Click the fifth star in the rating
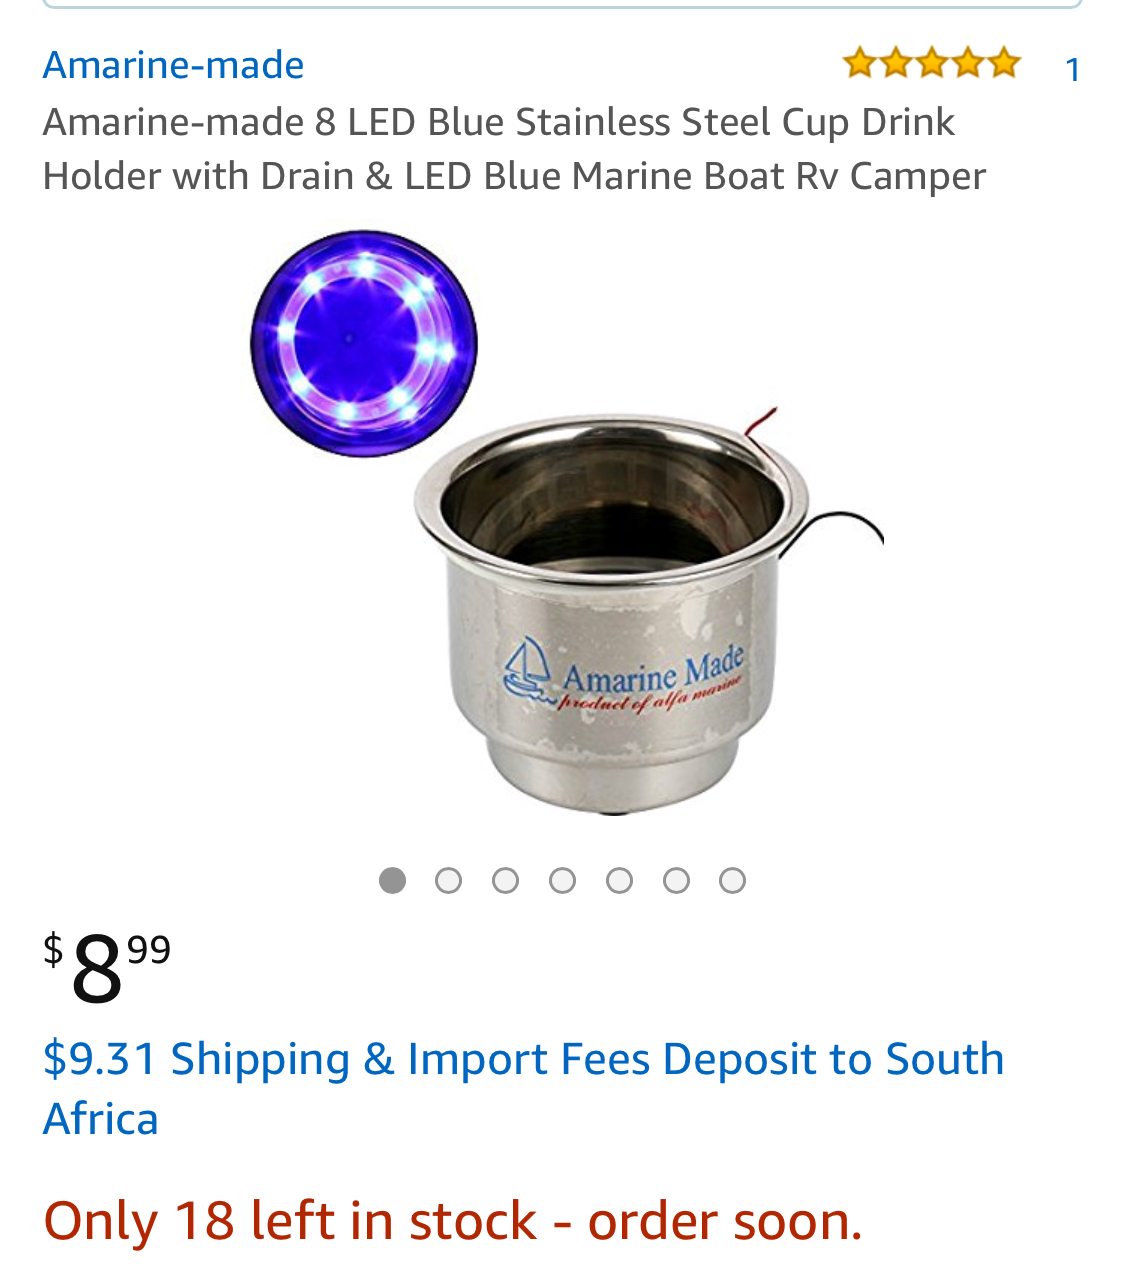This screenshot has height=1274, width=1125. [x=1003, y=64]
